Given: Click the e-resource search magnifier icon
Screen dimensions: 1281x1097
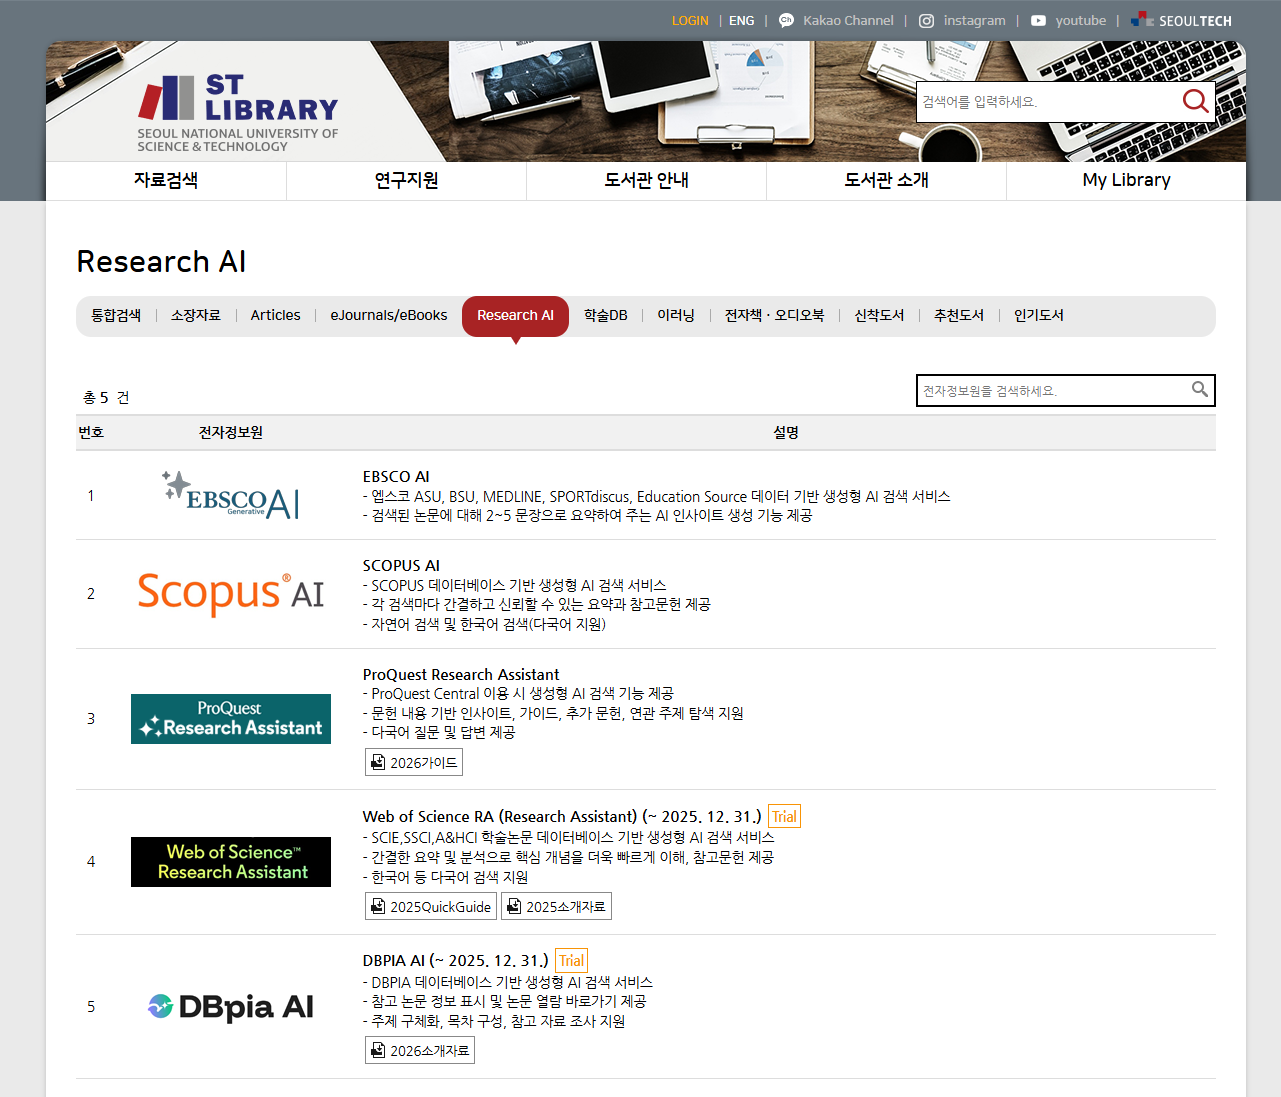Looking at the screenshot, I should 1199,390.
